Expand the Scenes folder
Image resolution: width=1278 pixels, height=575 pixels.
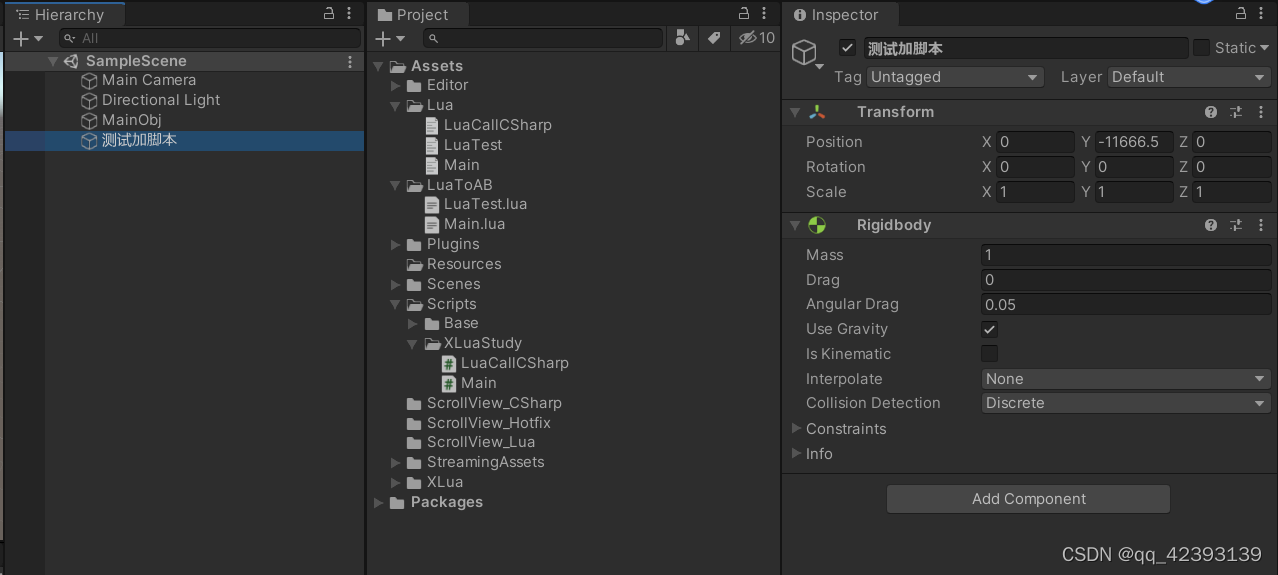click(396, 284)
